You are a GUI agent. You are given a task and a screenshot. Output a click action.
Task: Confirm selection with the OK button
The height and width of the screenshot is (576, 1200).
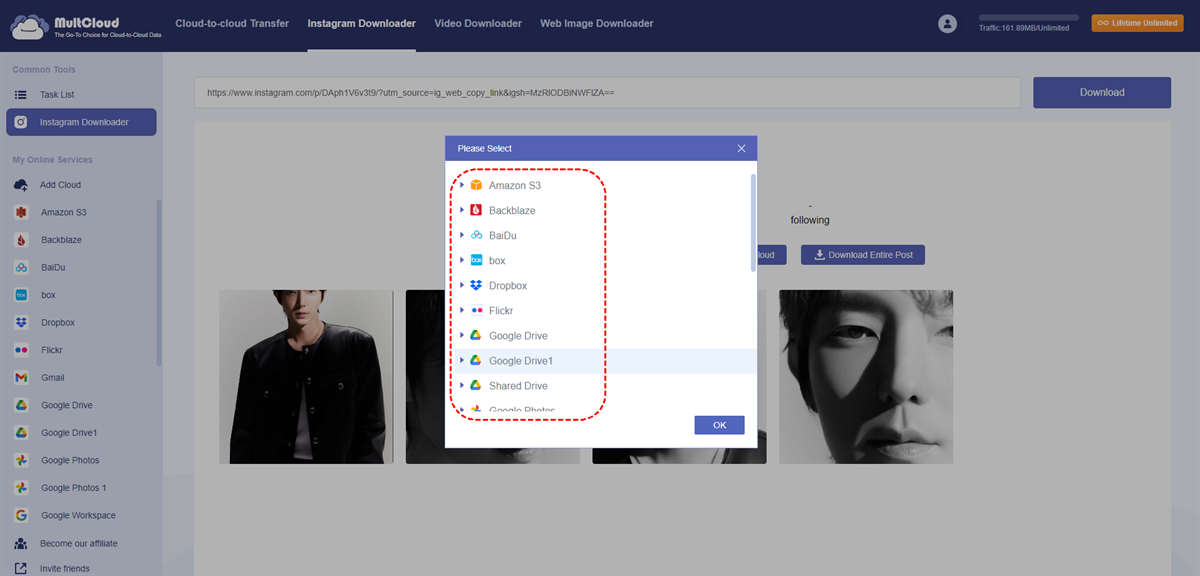pyautogui.click(x=719, y=424)
